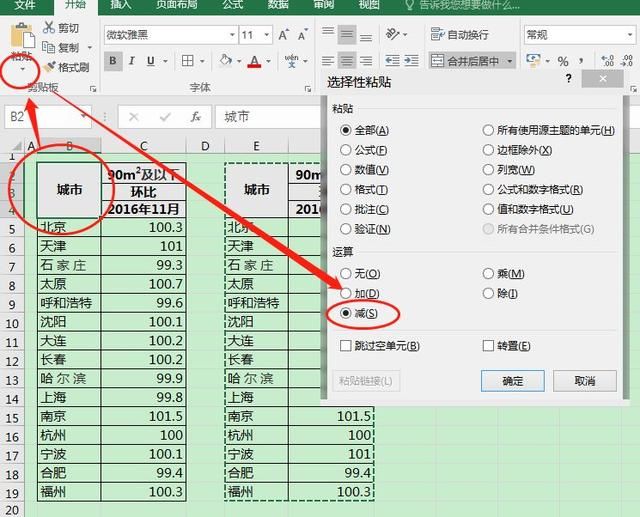
Task: Select the Format Painter (格式刷) brush
Action: pyautogui.click(x=49, y=67)
